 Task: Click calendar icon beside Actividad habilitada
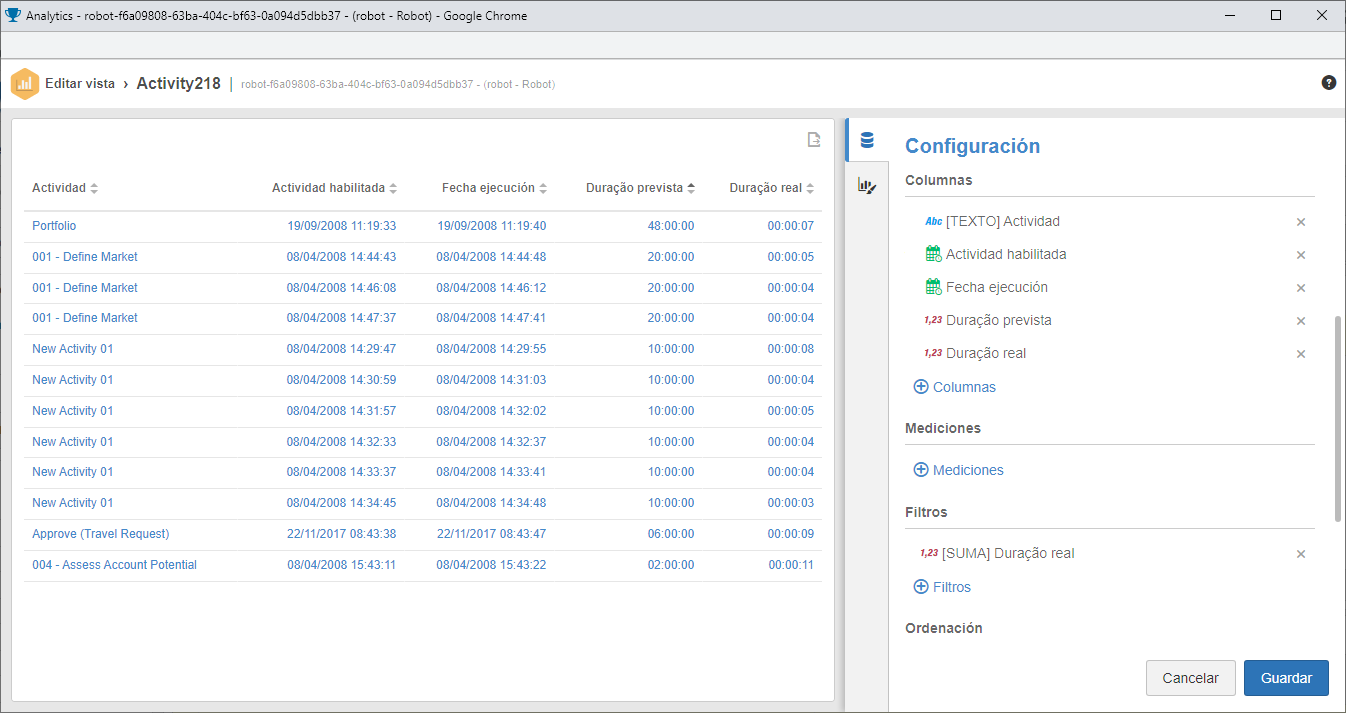[934, 254]
